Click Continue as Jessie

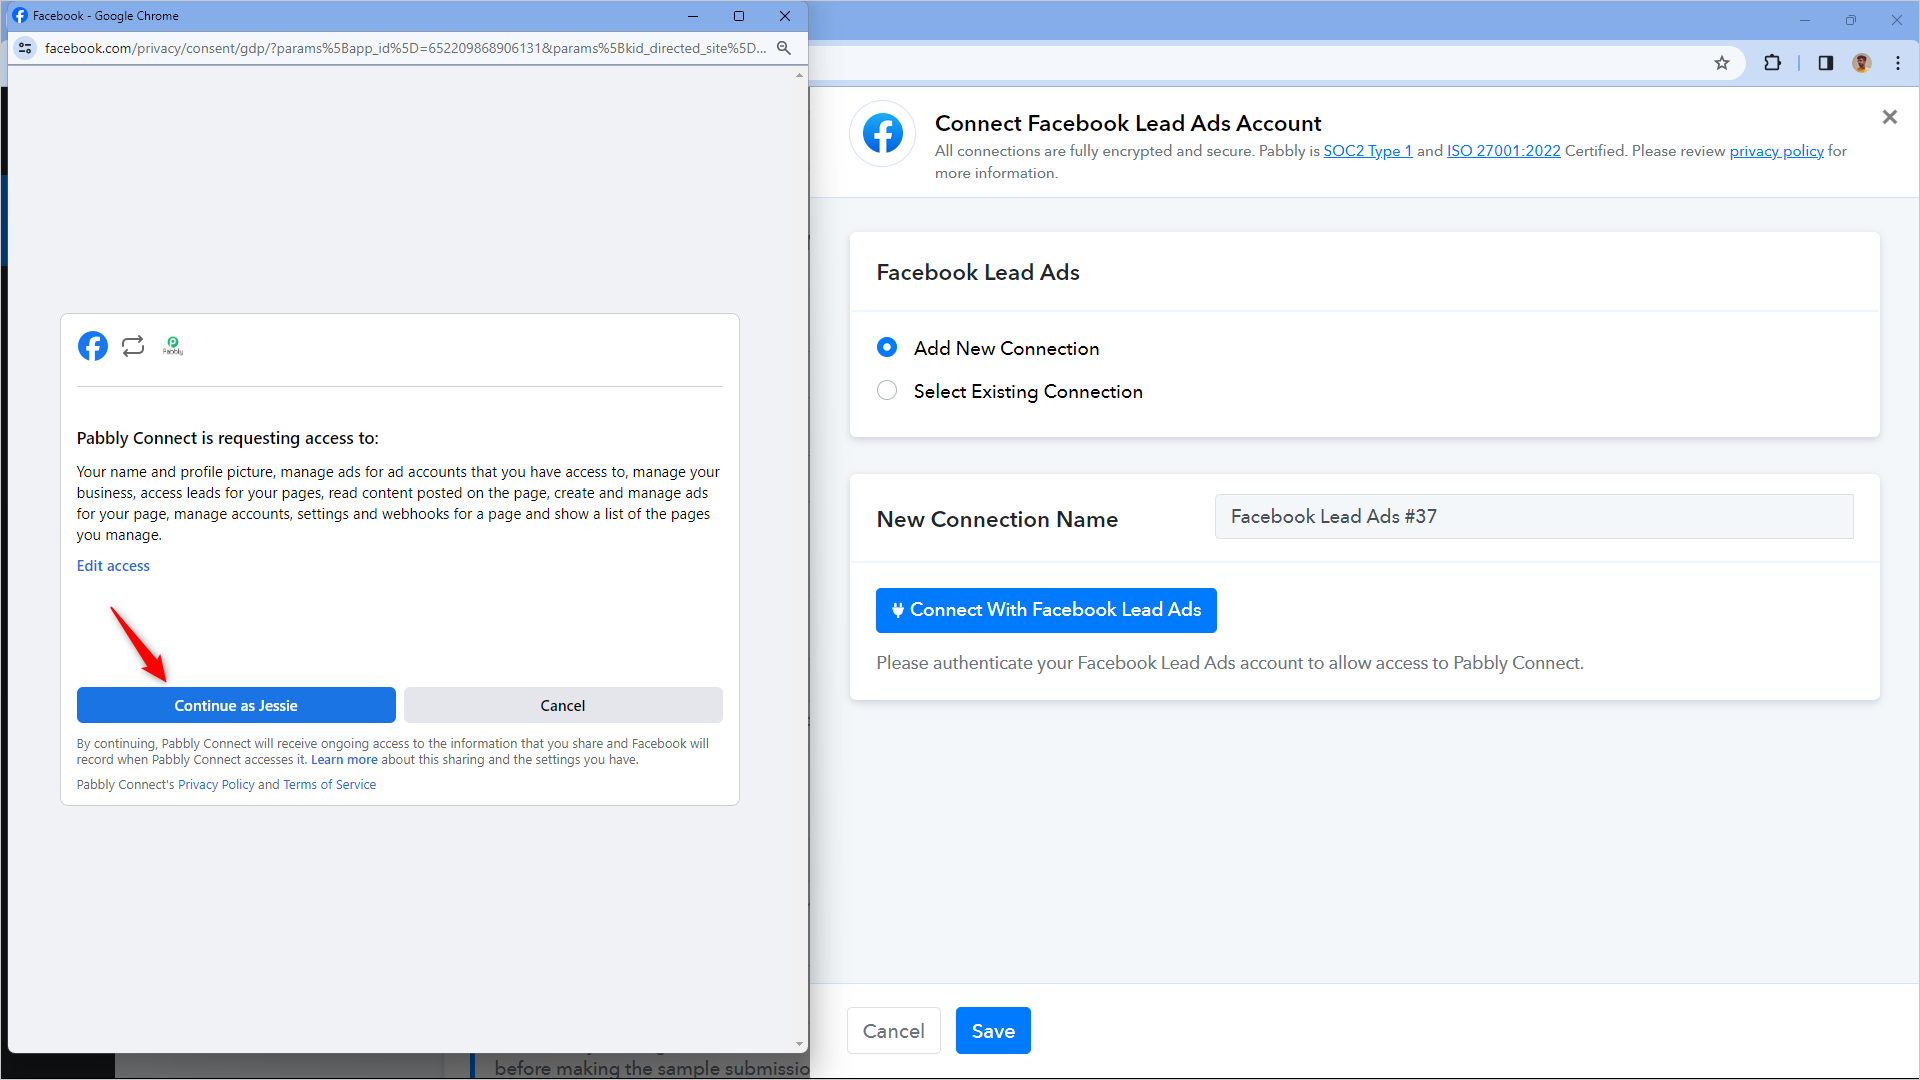[236, 705]
